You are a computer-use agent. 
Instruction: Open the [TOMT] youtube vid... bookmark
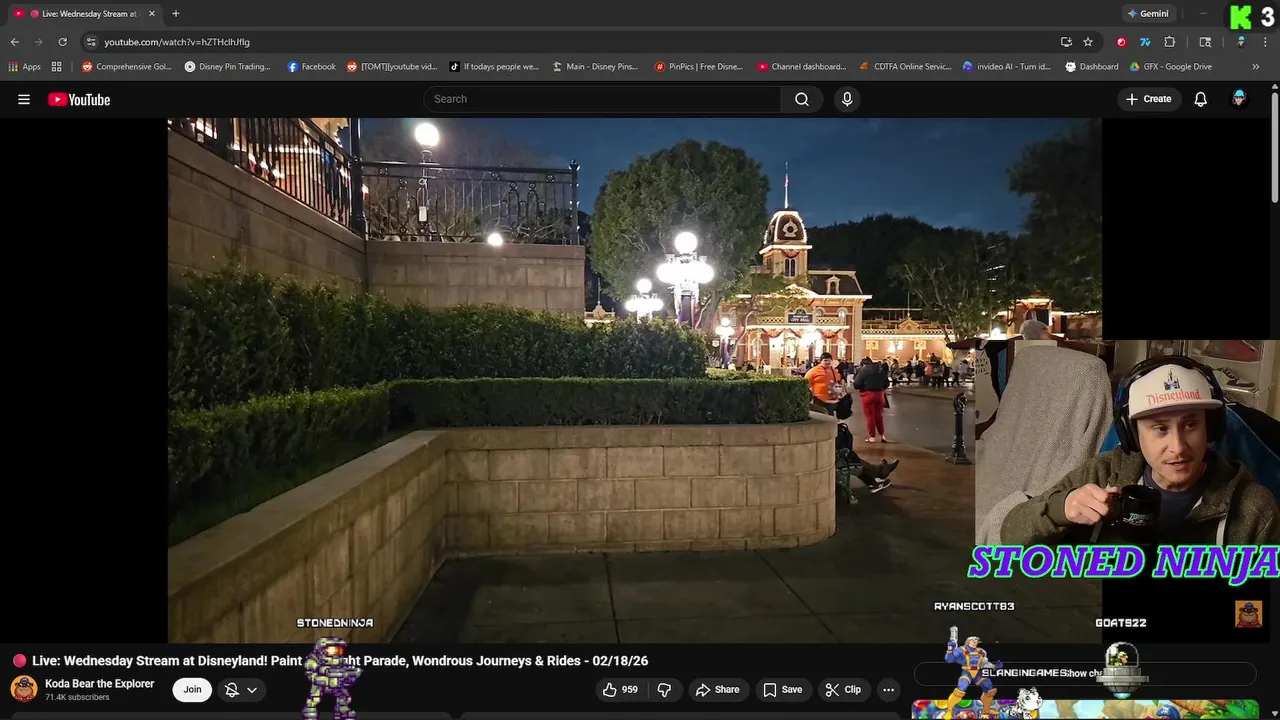click(x=392, y=67)
